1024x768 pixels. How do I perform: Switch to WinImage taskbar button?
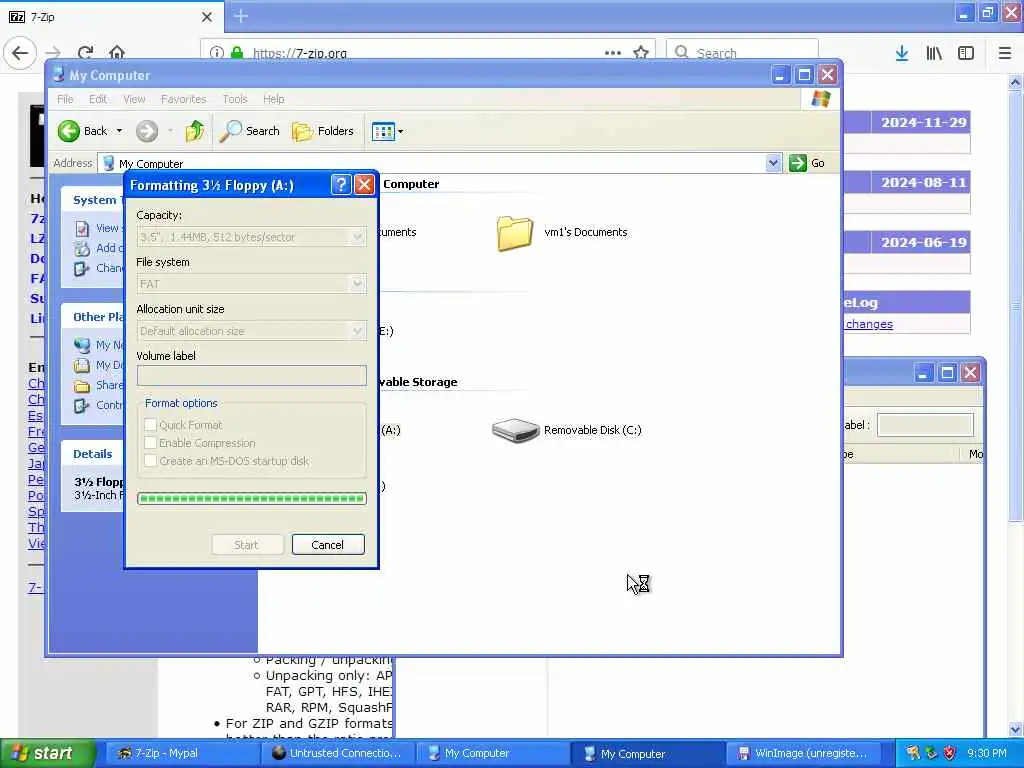[x=803, y=753]
